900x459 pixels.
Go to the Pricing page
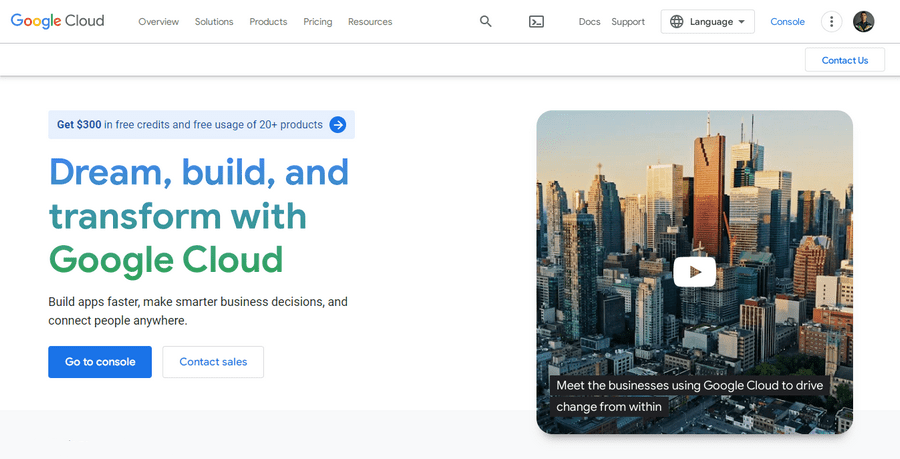pyautogui.click(x=317, y=22)
